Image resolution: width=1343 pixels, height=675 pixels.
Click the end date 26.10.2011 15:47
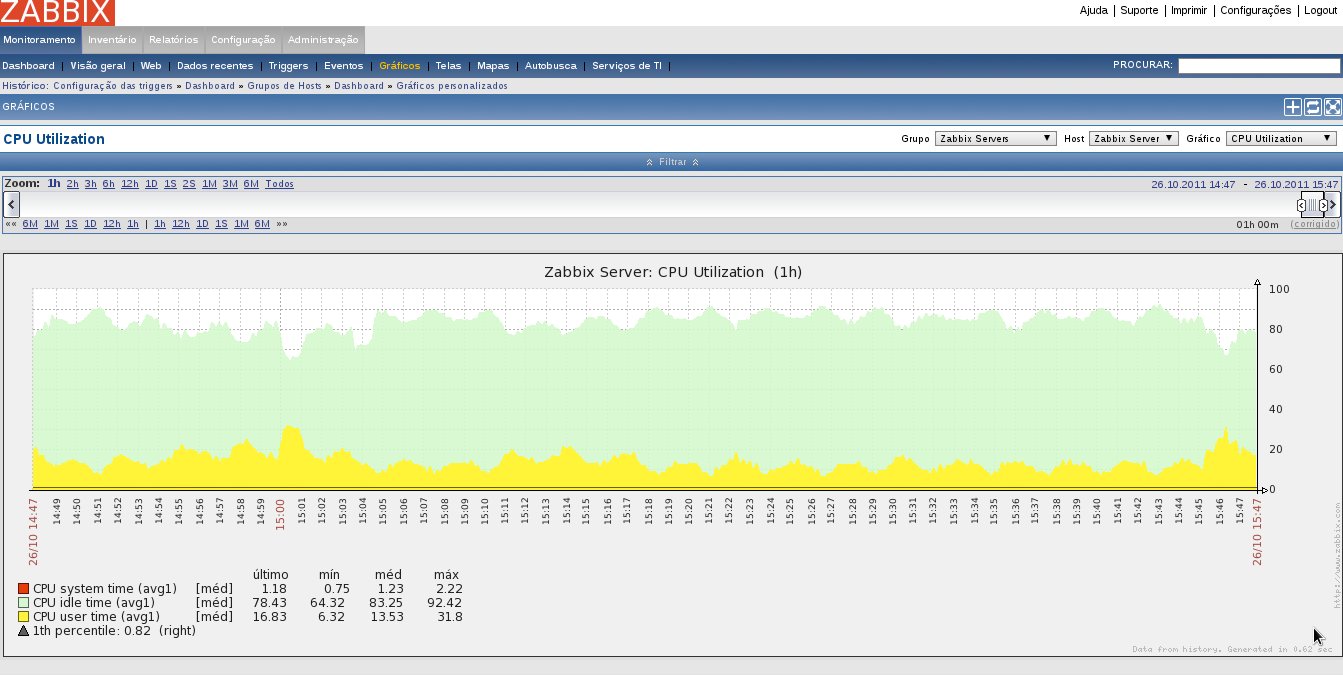pyautogui.click(x=1296, y=184)
